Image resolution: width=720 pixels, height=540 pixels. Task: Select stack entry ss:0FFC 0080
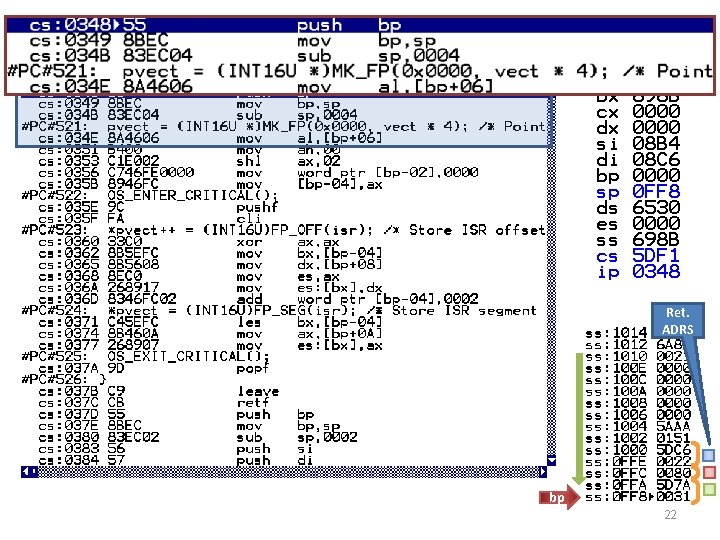(x=638, y=473)
